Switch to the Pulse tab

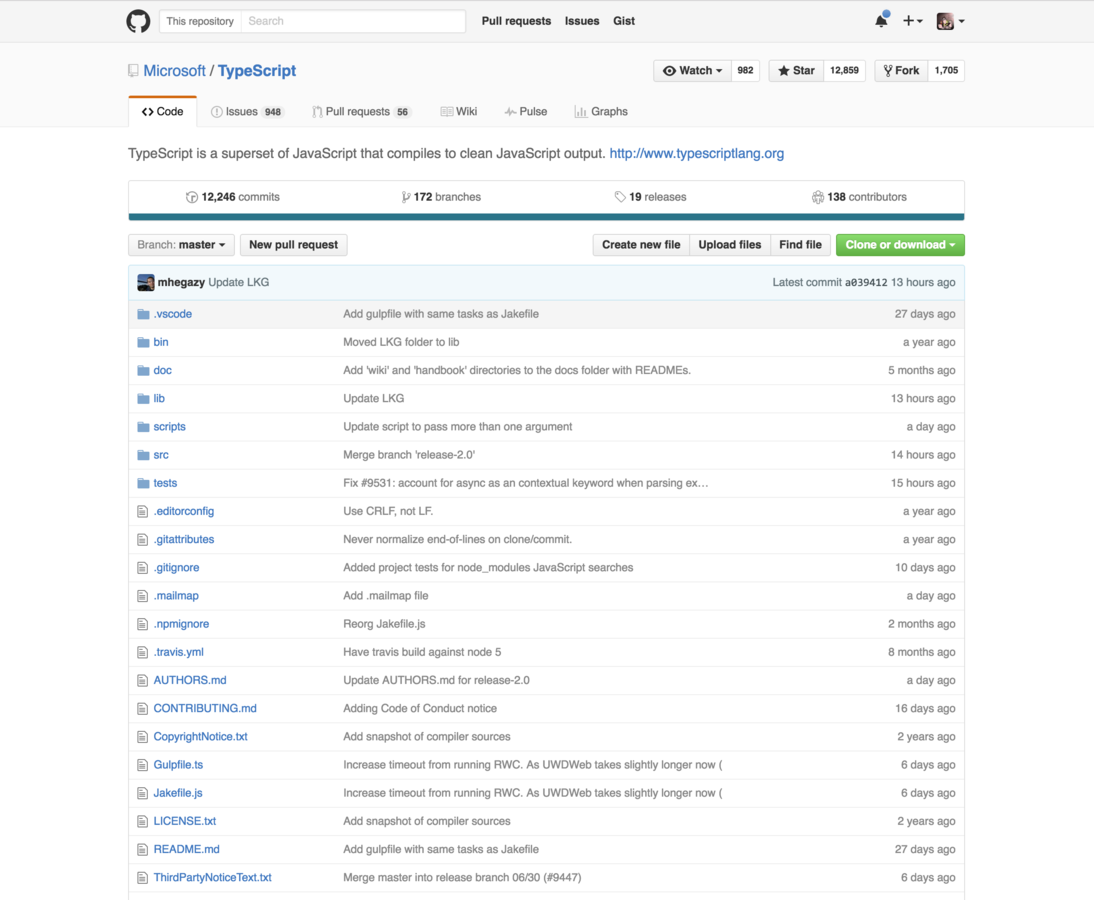(525, 112)
